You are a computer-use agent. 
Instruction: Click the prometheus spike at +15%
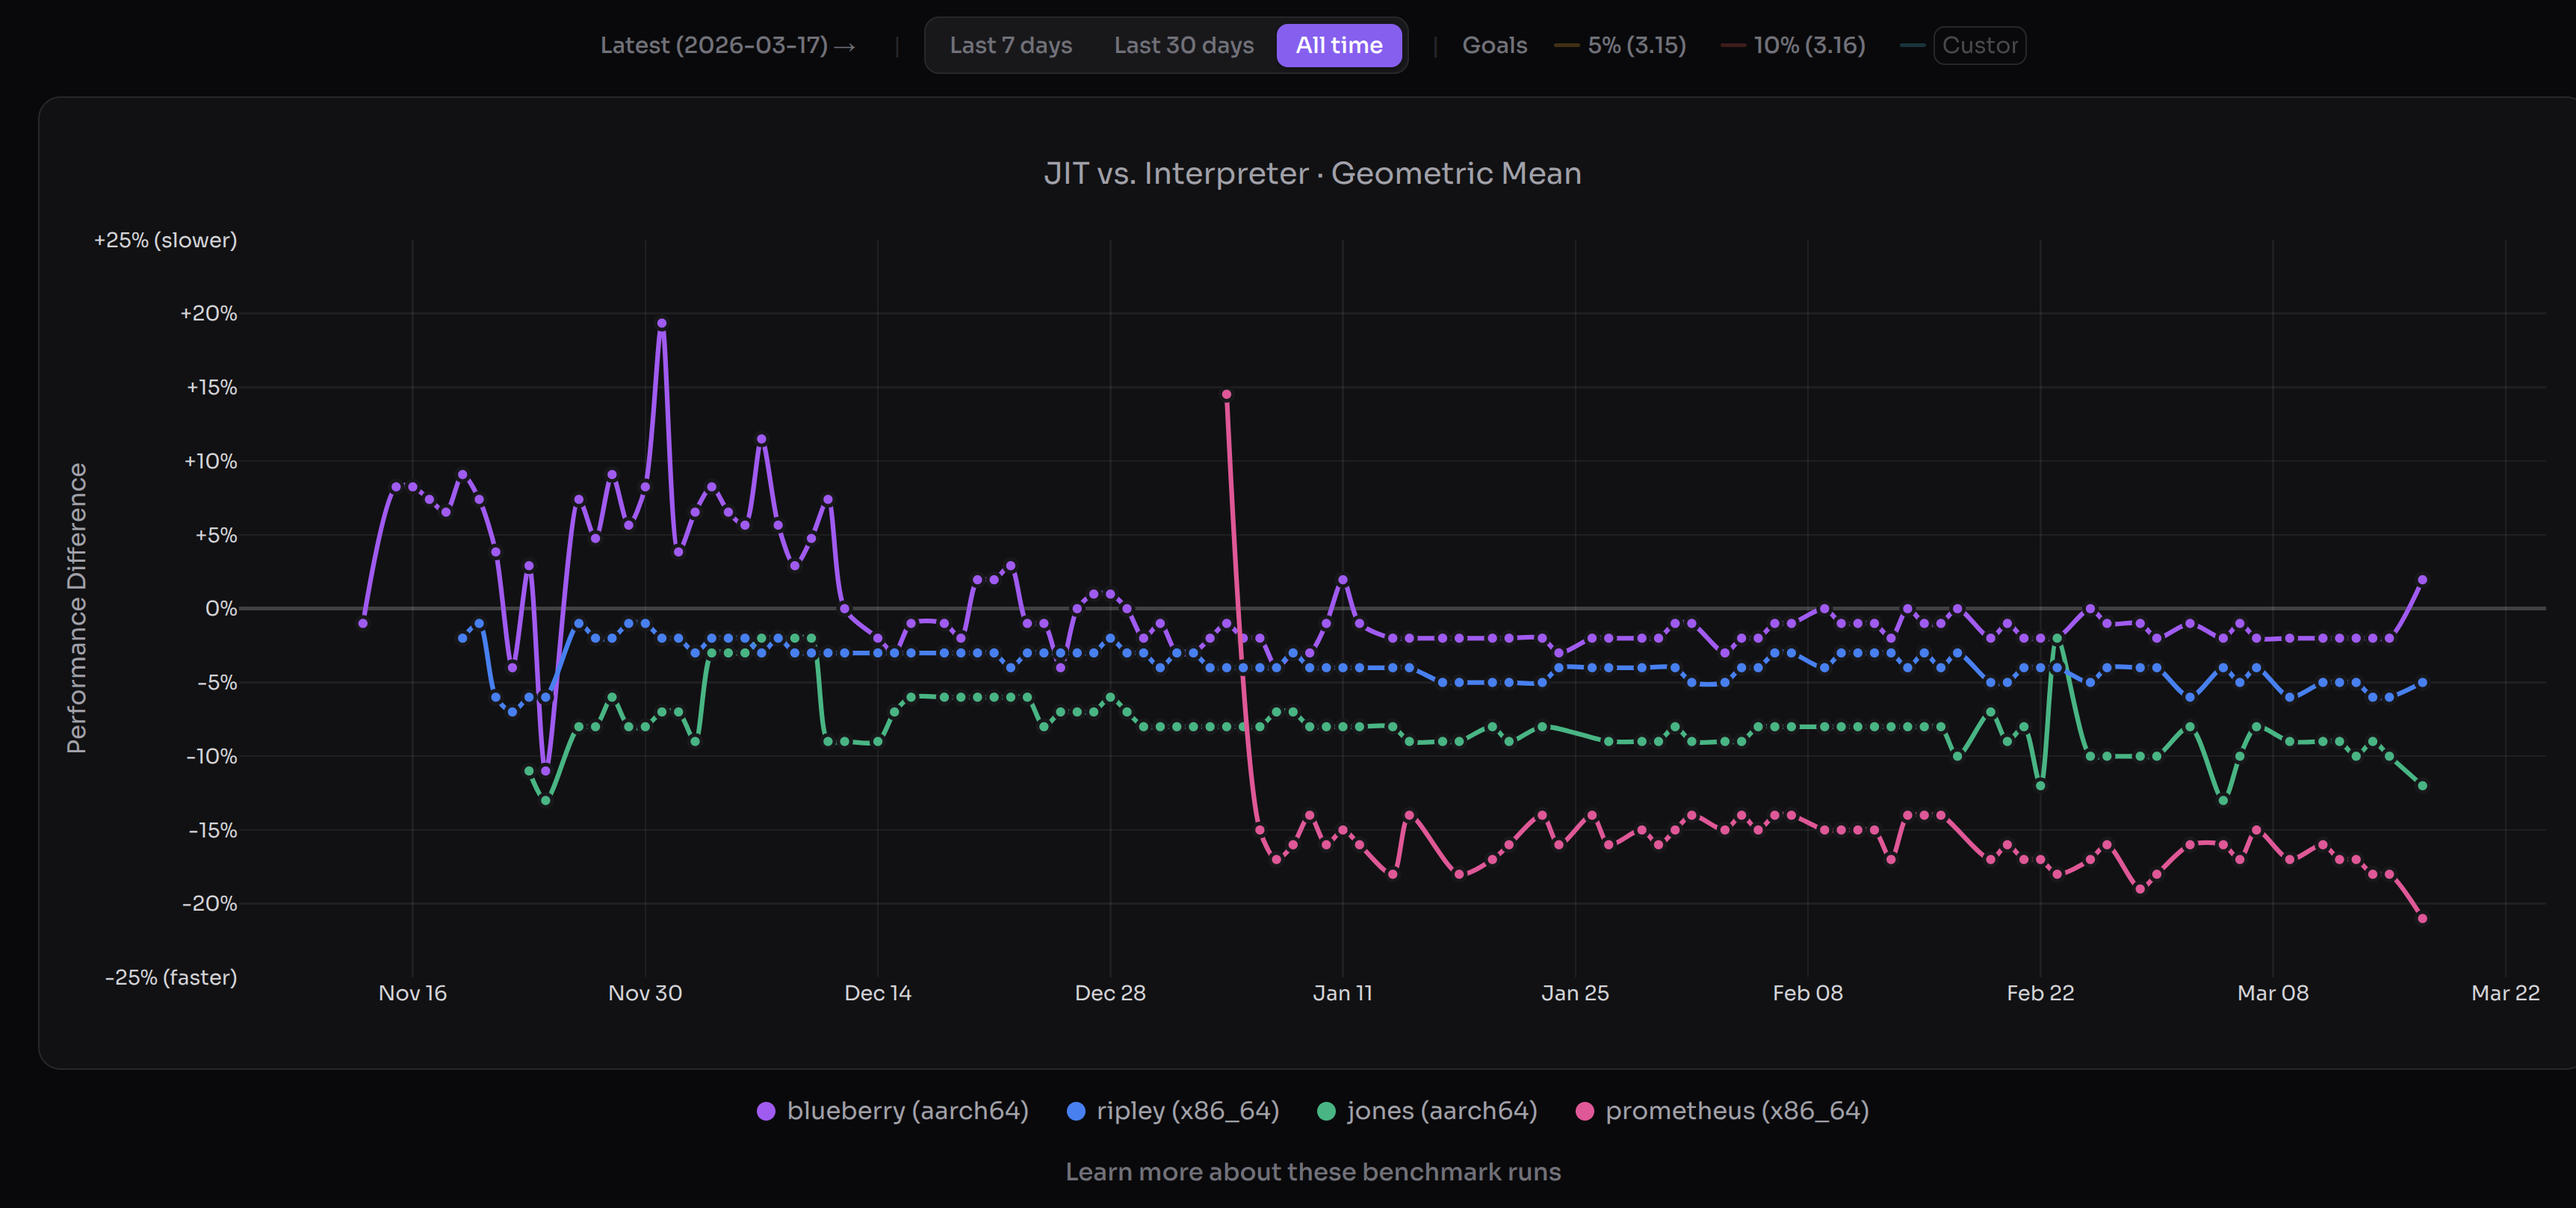coord(1226,394)
